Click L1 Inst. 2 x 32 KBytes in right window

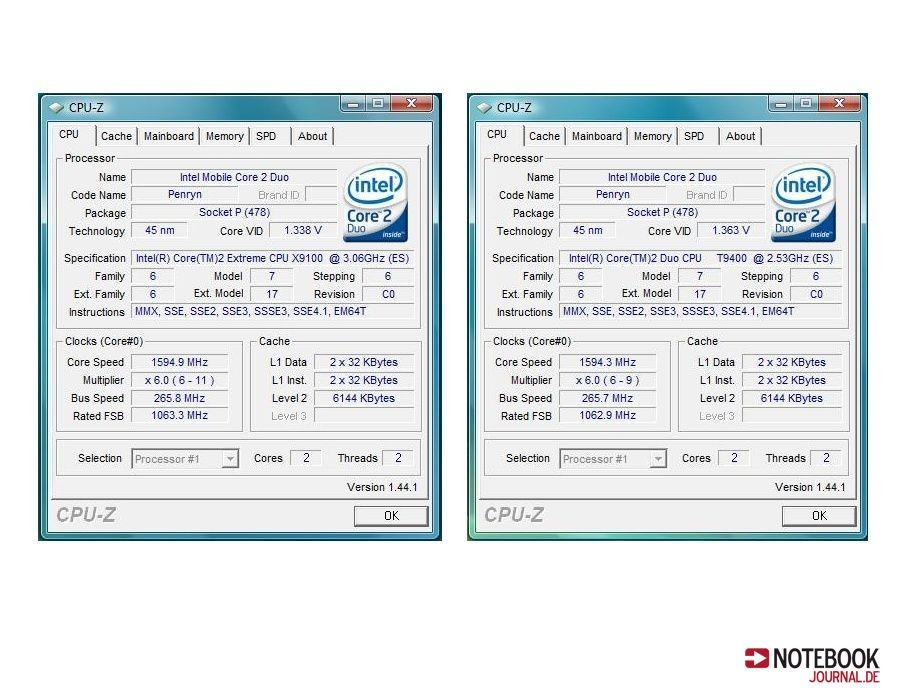pyautogui.click(x=792, y=380)
